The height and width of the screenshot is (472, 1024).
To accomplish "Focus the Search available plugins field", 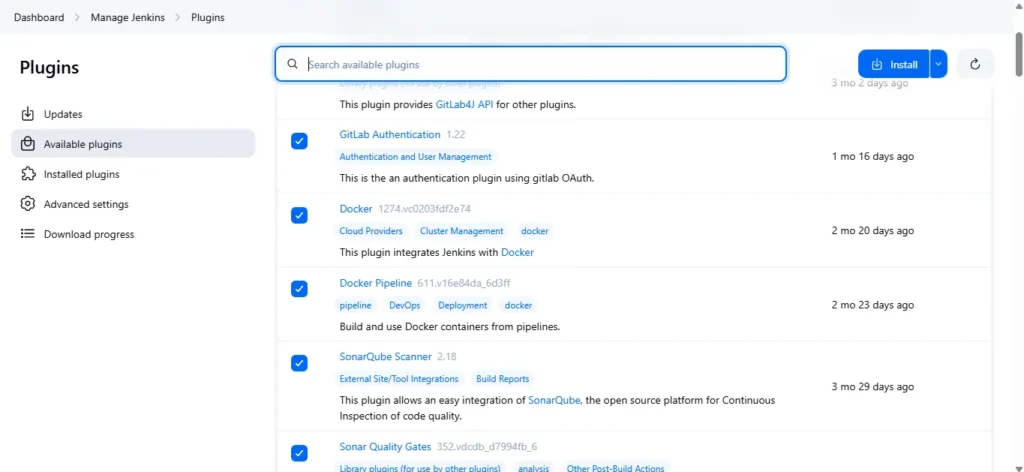I will [x=540, y=64].
